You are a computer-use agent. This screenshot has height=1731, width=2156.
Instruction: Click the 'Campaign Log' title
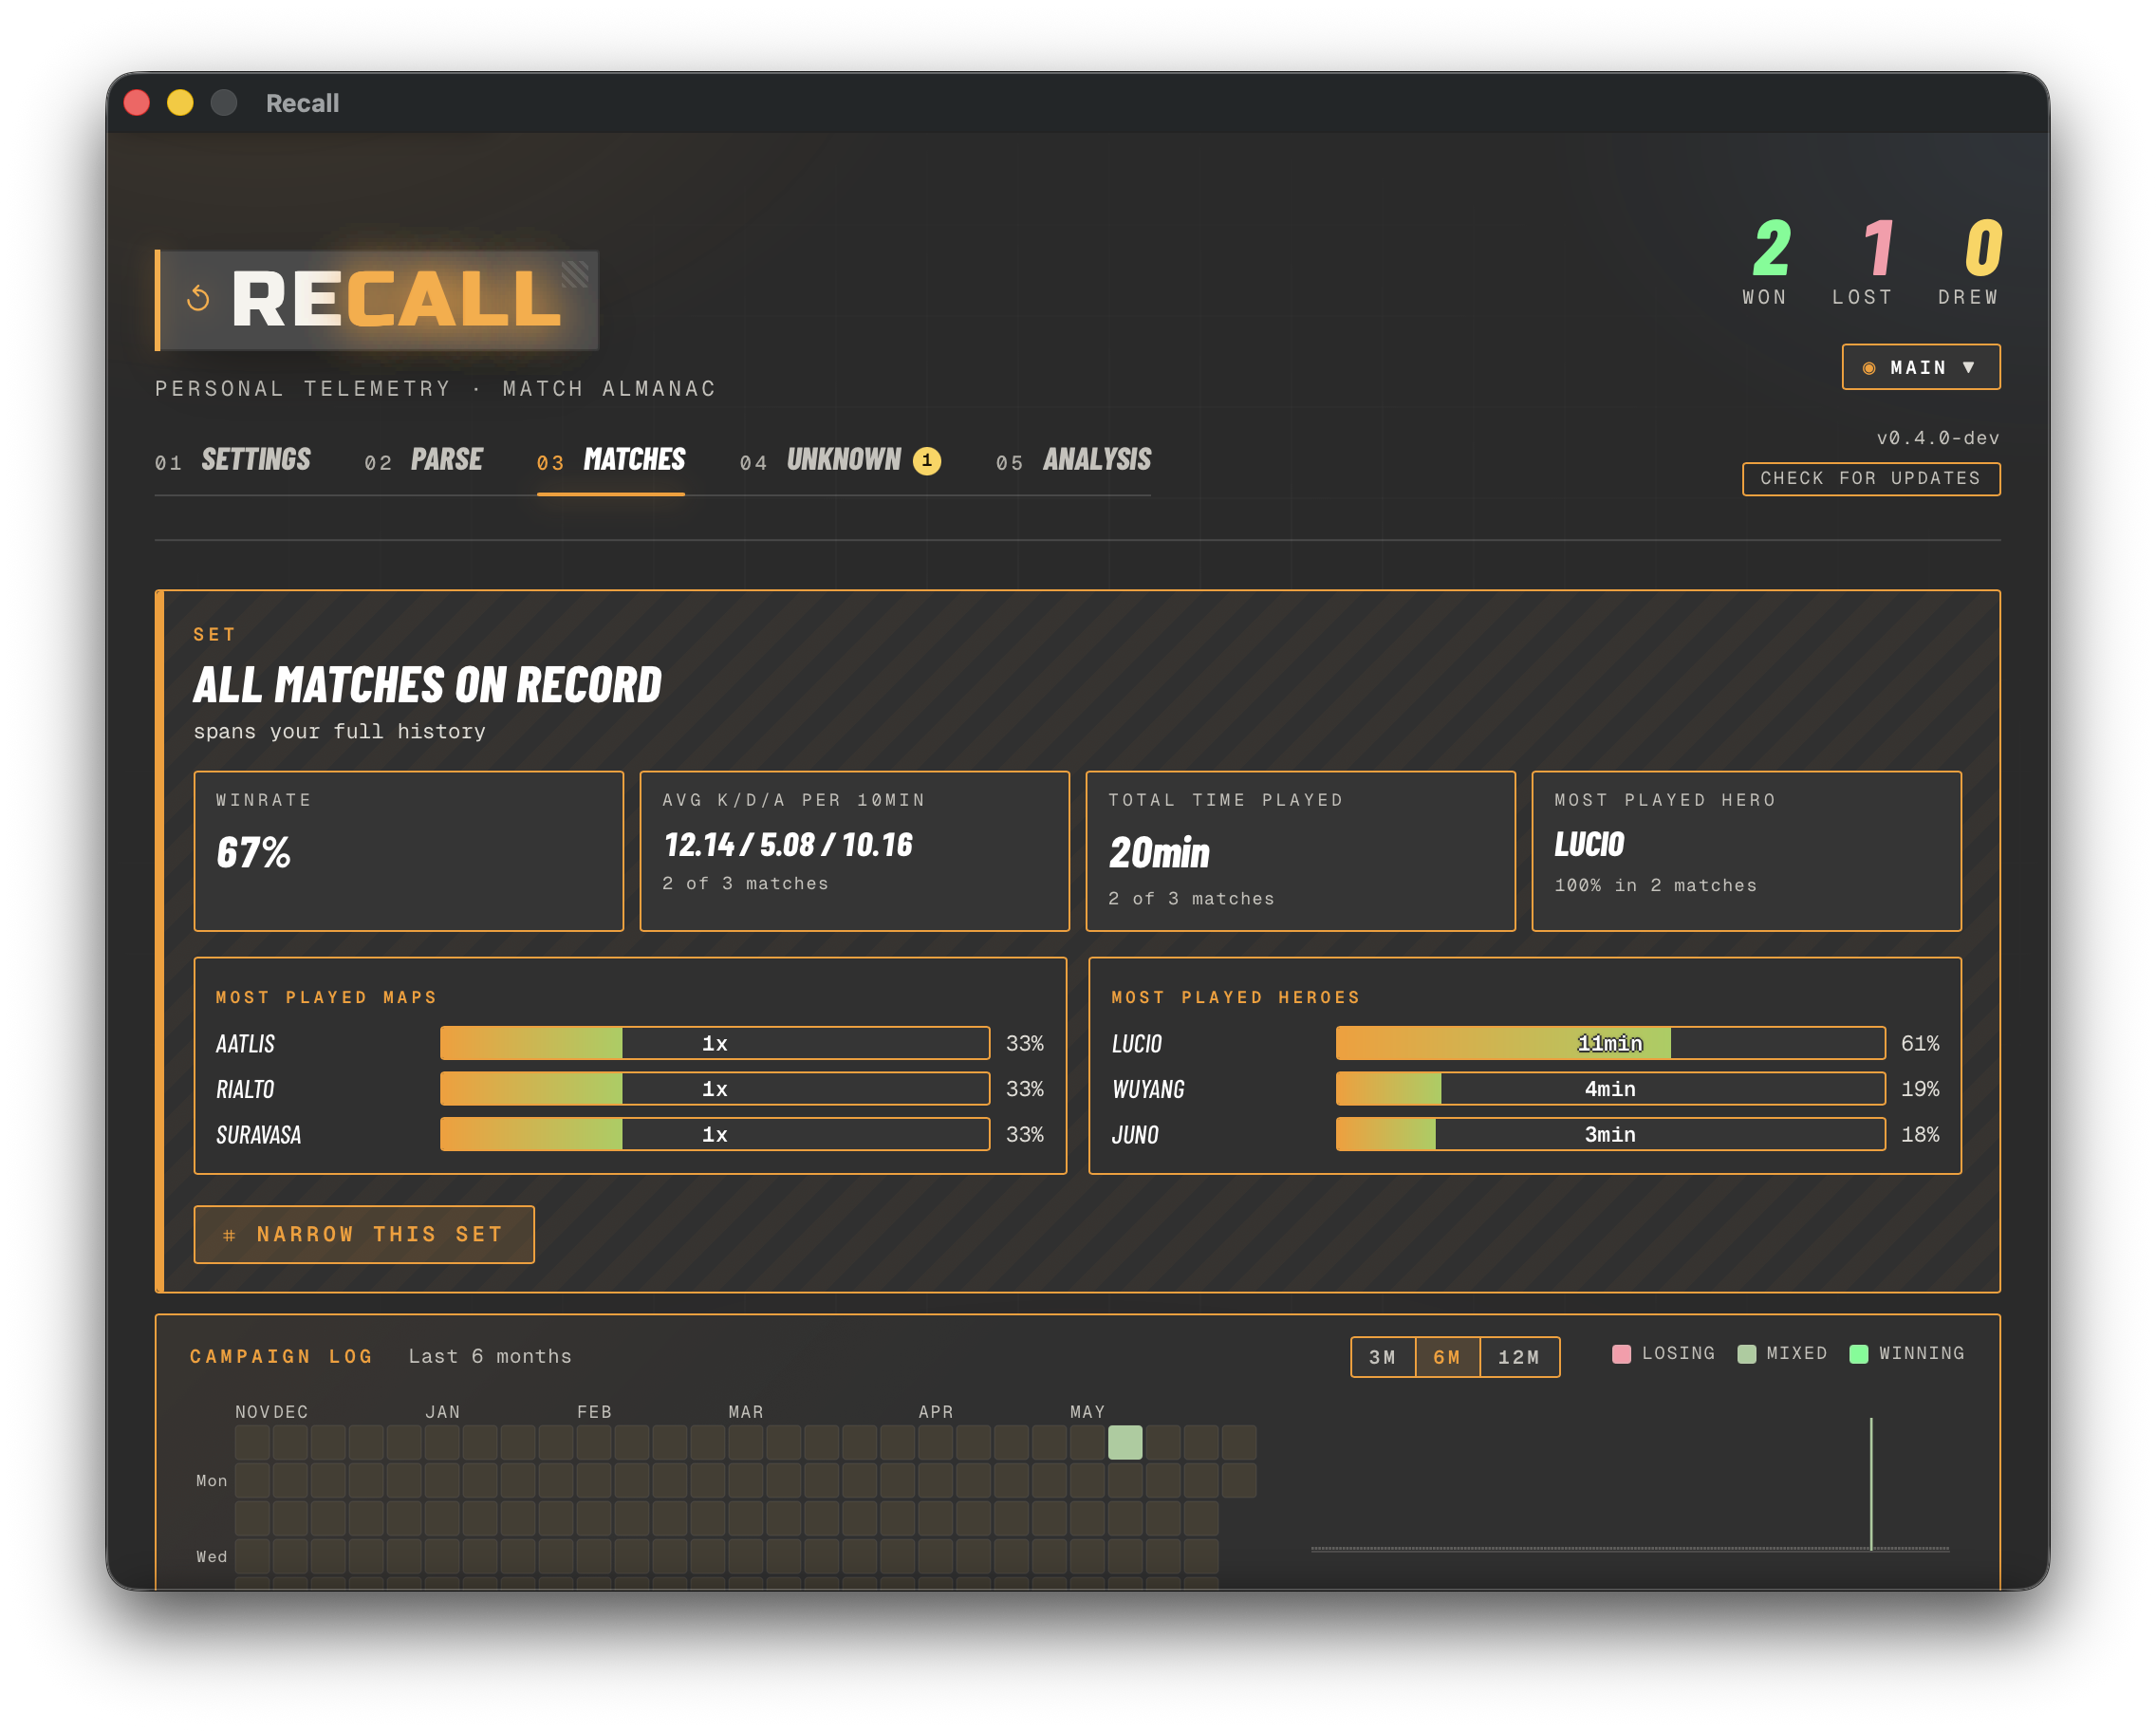(281, 1356)
